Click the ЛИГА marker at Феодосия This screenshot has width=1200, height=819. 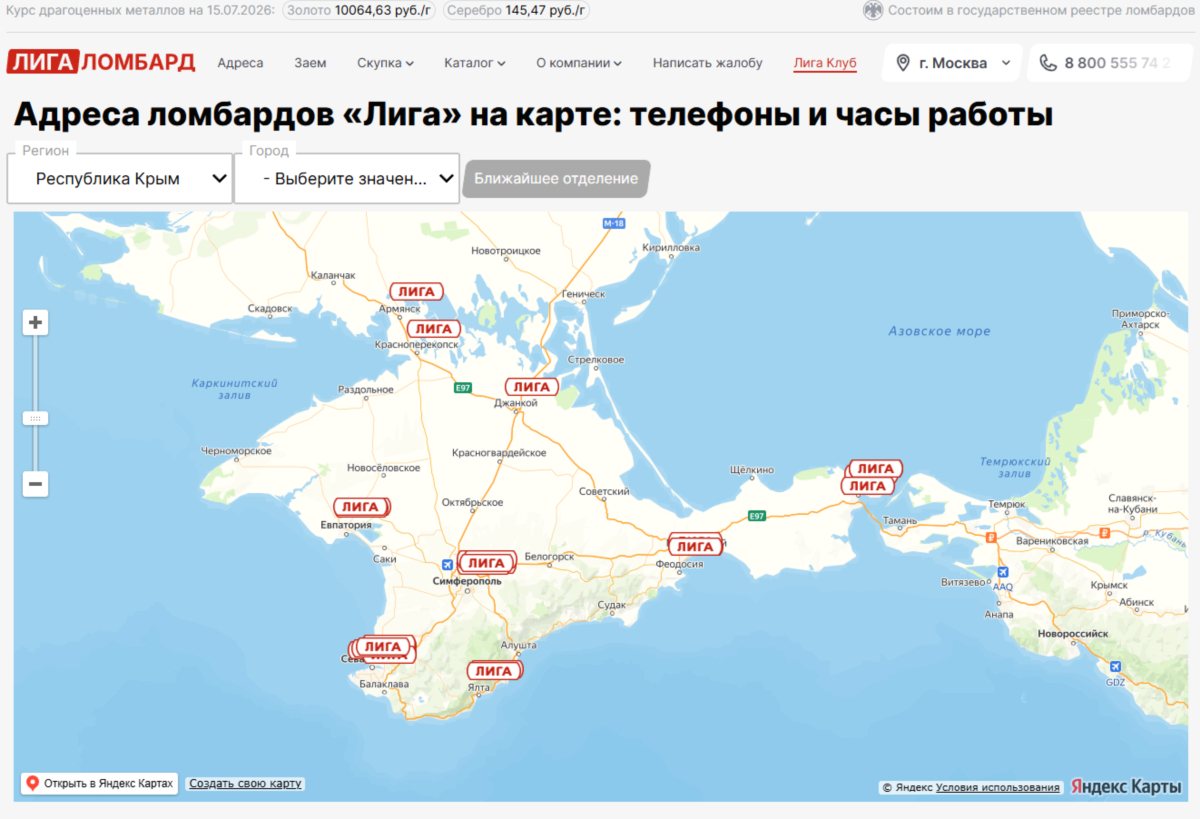coord(695,546)
